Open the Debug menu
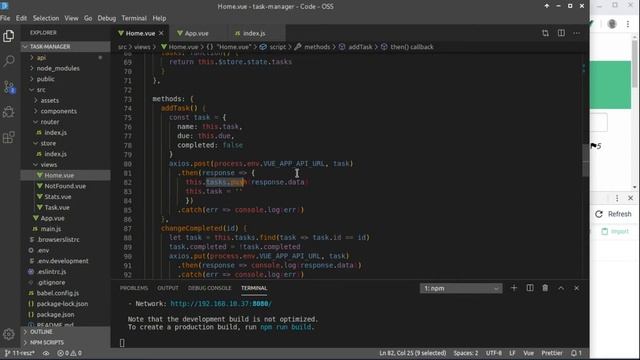640x360 pixels. tap(107, 18)
